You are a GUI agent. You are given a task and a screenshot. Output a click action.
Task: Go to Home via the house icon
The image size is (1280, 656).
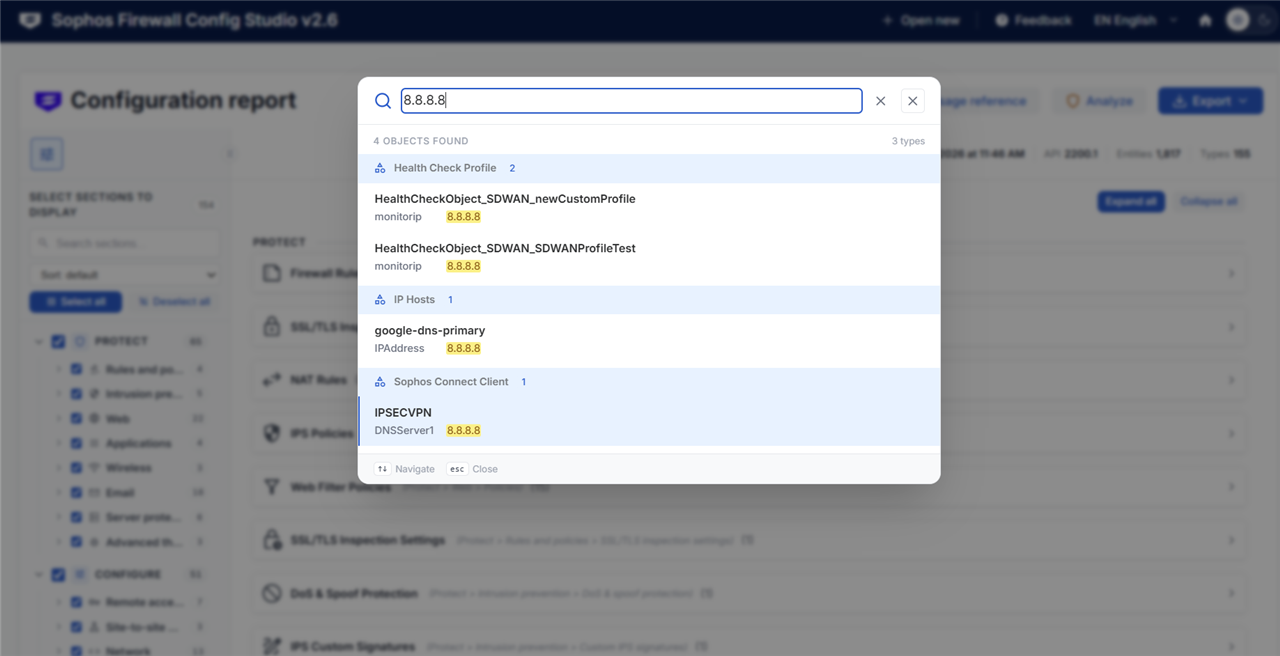[x=1205, y=20]
